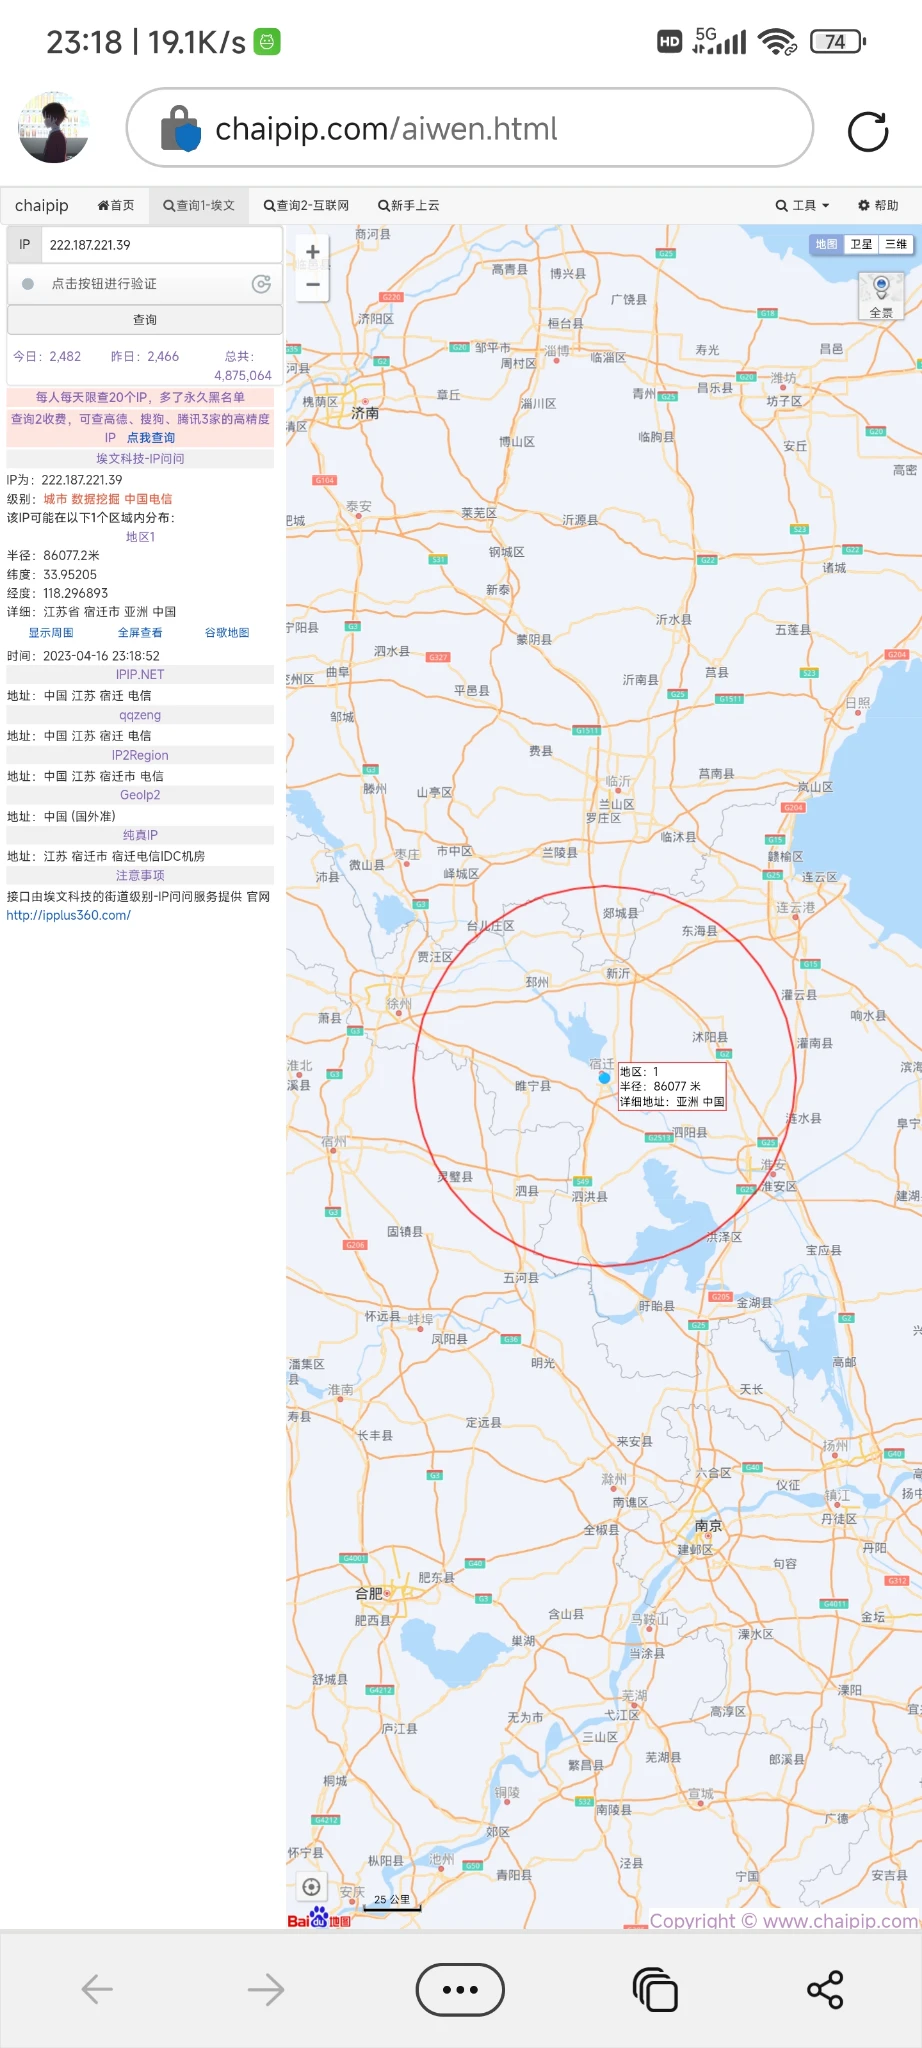This screenshot has width=922, height=2048.
Task: Open the ipplus360.com link
Action: (68, 916)
